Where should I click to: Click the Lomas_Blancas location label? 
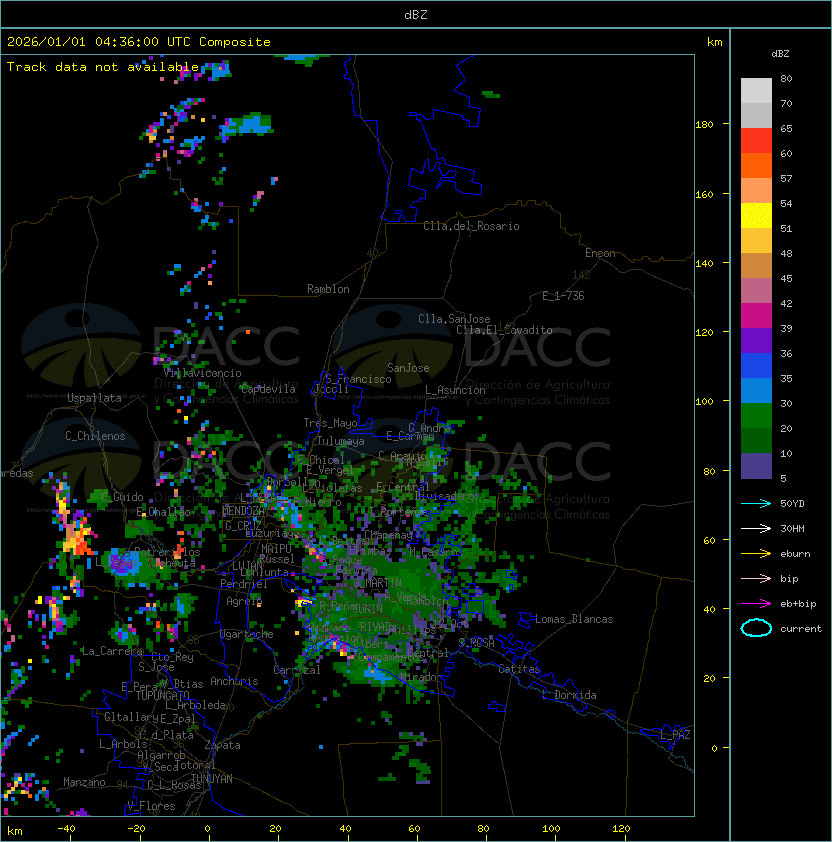pos(574,619)
